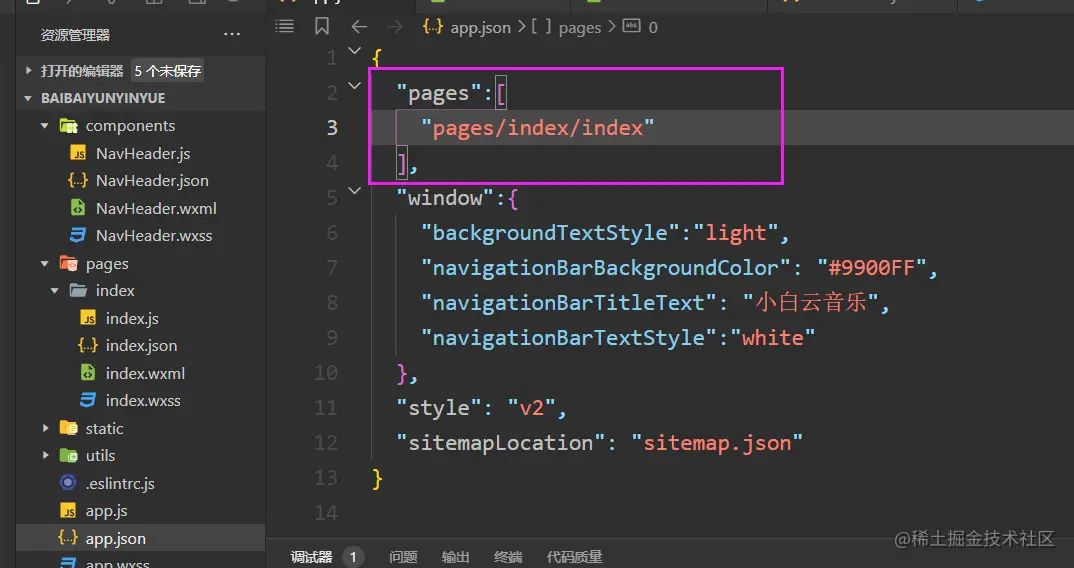Go forward with the right arrow icon

click(x=395, y=27)
